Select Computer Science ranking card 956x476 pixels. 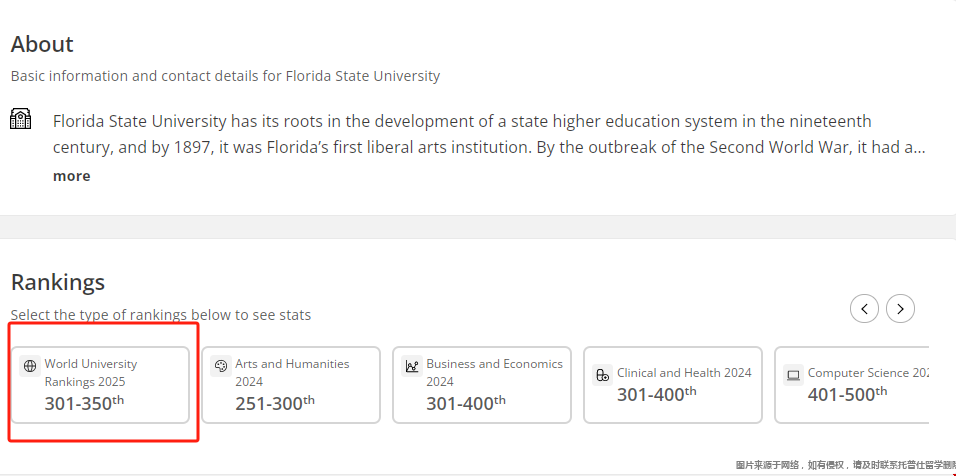pos(852,385)
